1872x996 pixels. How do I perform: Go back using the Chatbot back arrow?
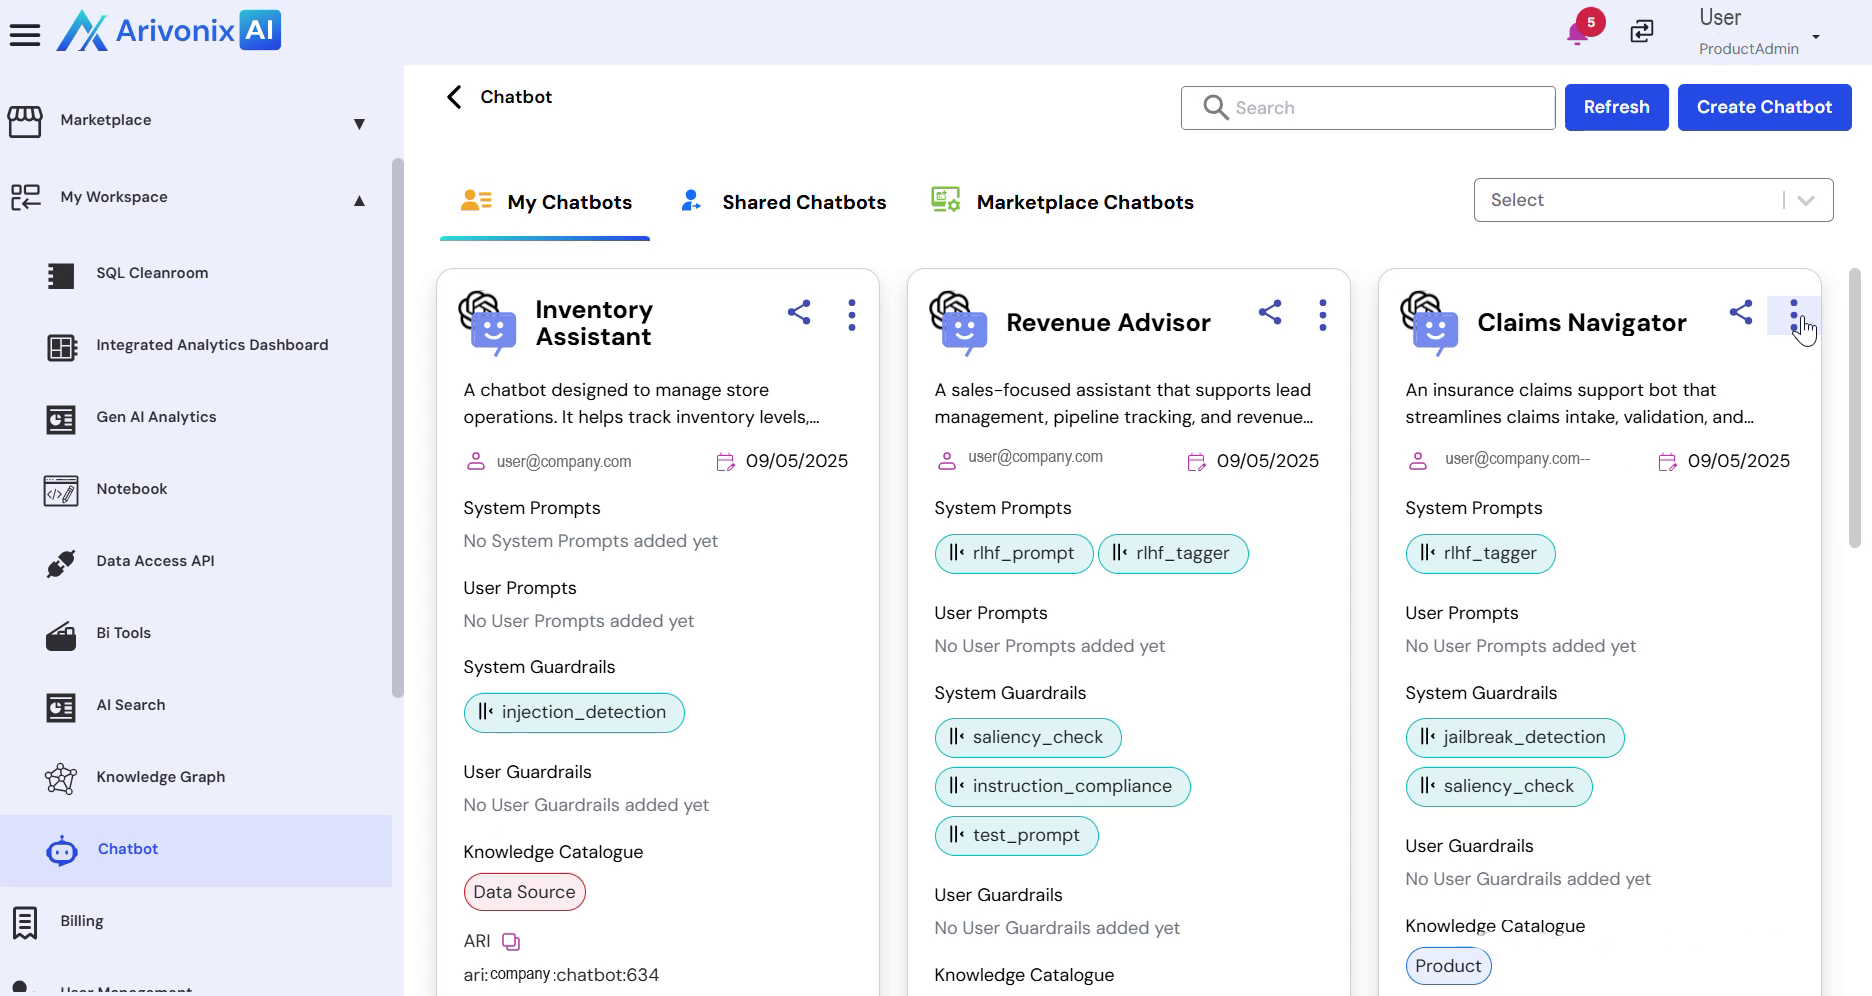pyautogui.click(x=455, y=97)
